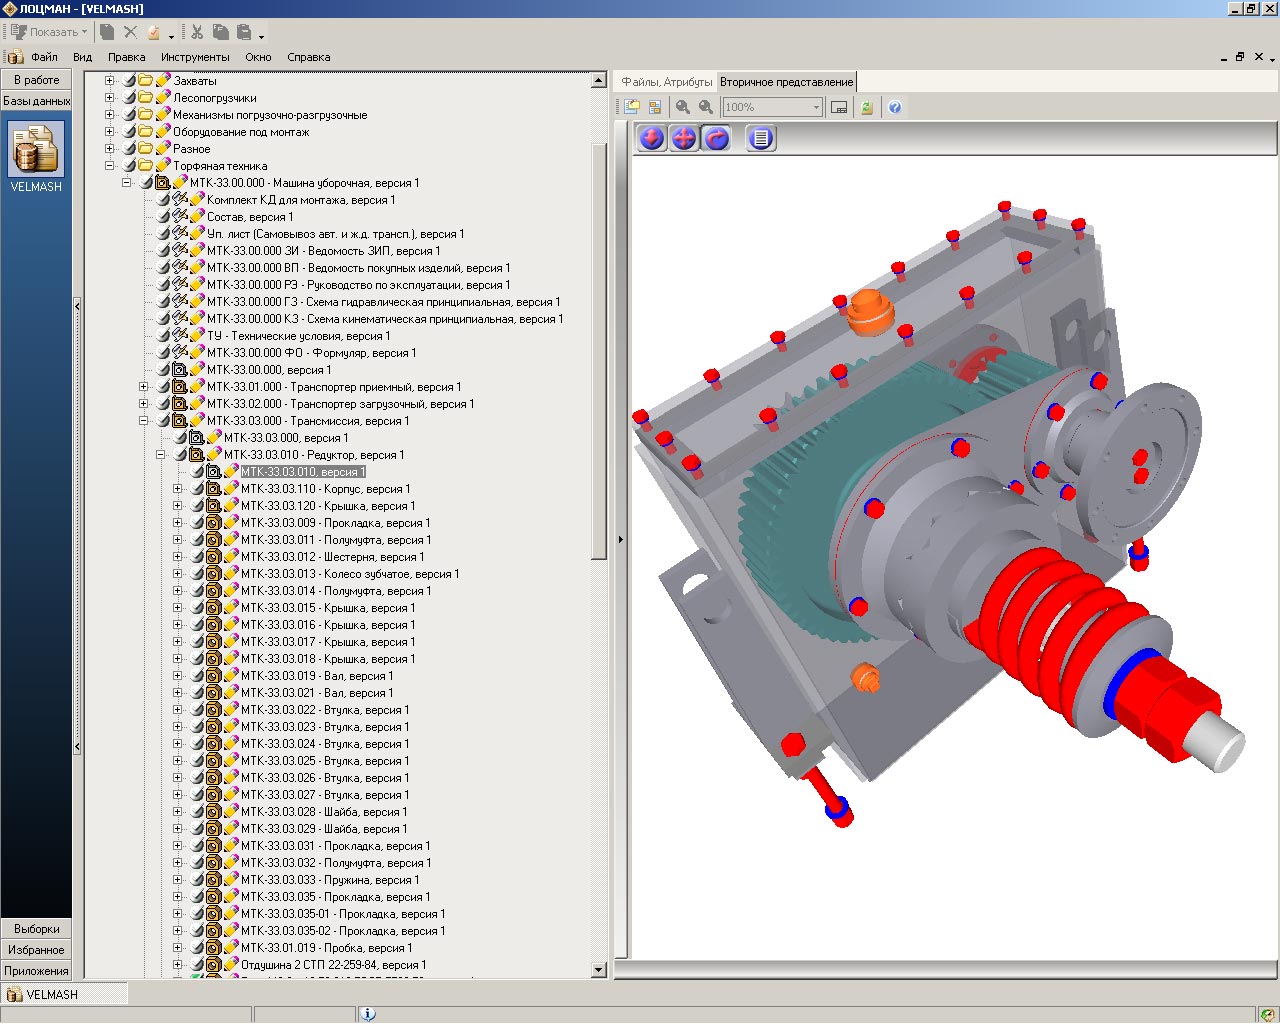The height and width of the screenshot is (1024, 1280).
Task: Open the Инструменты menu
Action: (x=195, y=57)
